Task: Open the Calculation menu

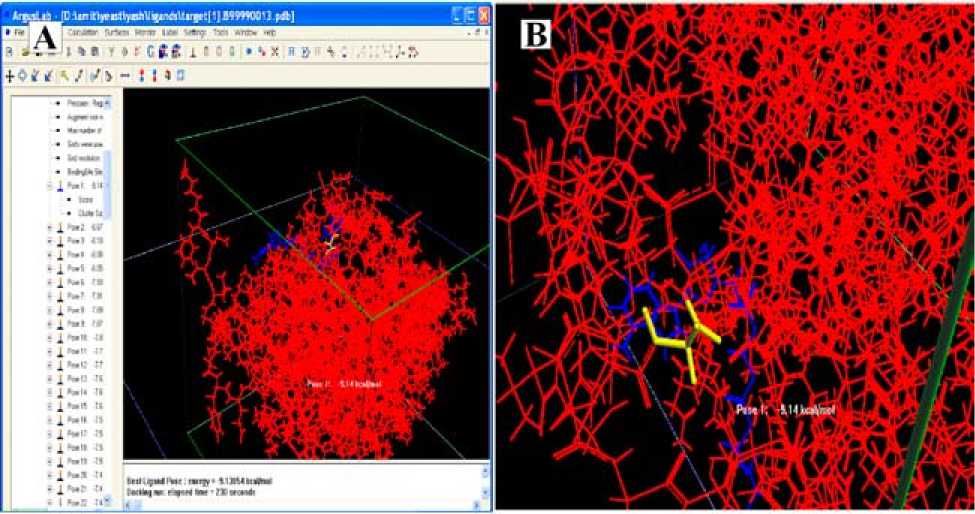Action: (x=83, y=32)
